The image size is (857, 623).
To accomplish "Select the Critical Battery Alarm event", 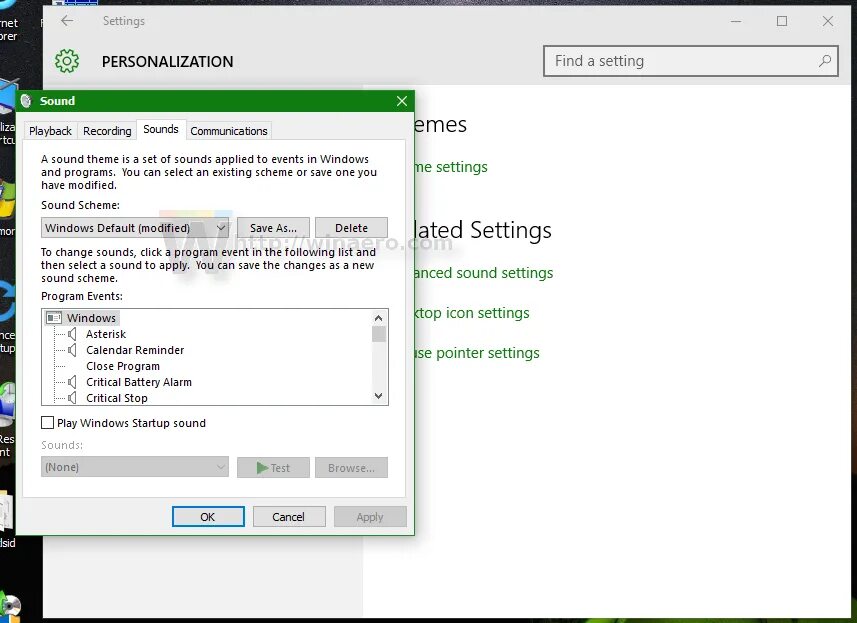I will tap(139, 382).
